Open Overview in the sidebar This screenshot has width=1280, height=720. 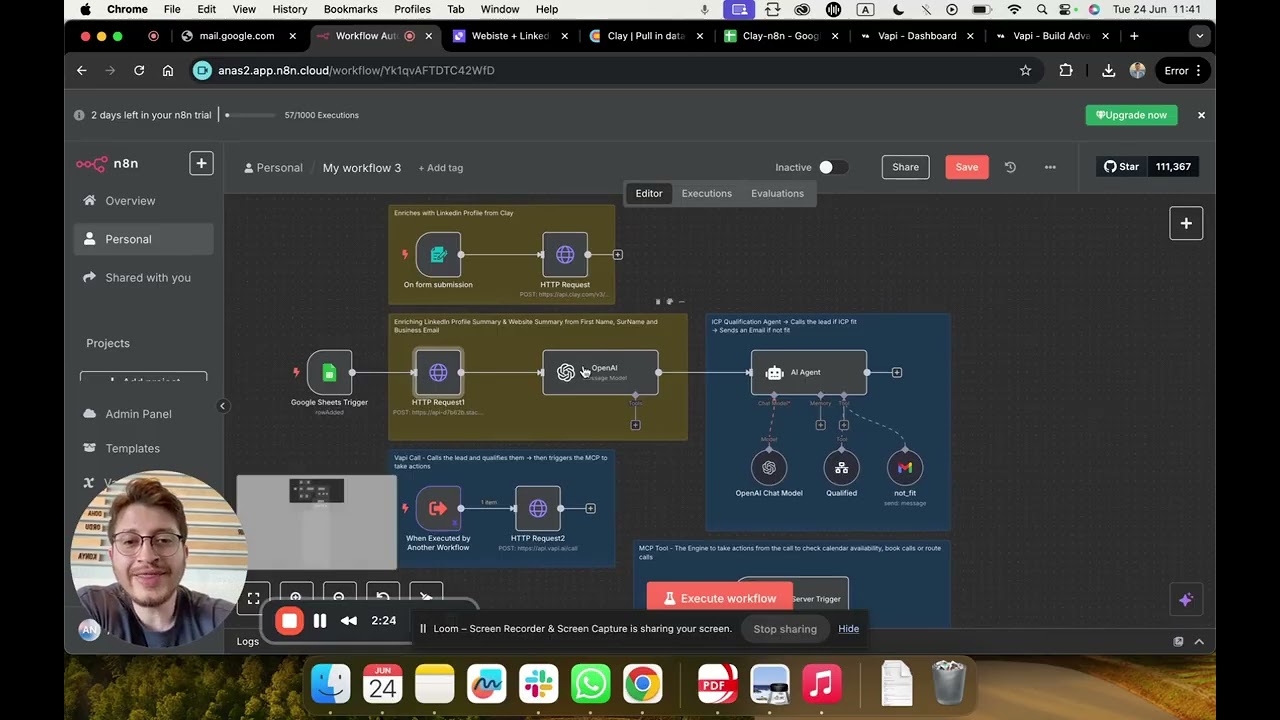[143, 201]
